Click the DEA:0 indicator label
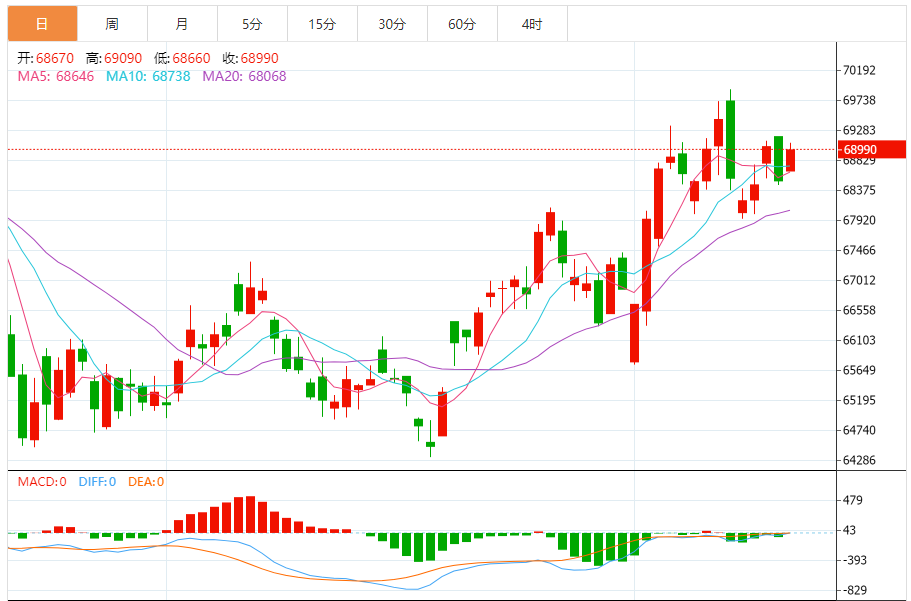The width and height of the screenshot is (911, 601). pos(146,482)
